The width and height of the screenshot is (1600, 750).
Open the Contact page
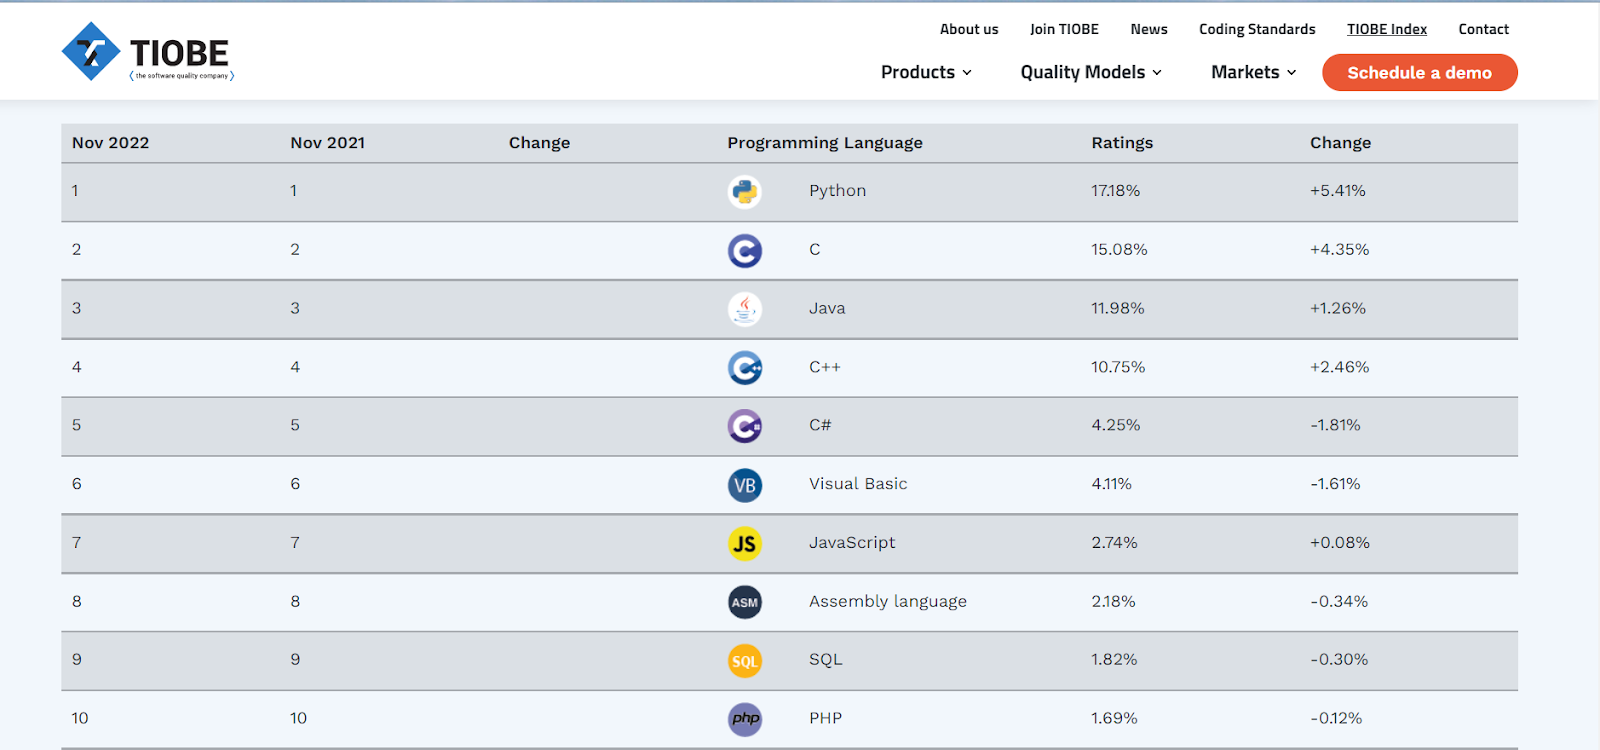pyautogui.click(x=1483, y=29)
